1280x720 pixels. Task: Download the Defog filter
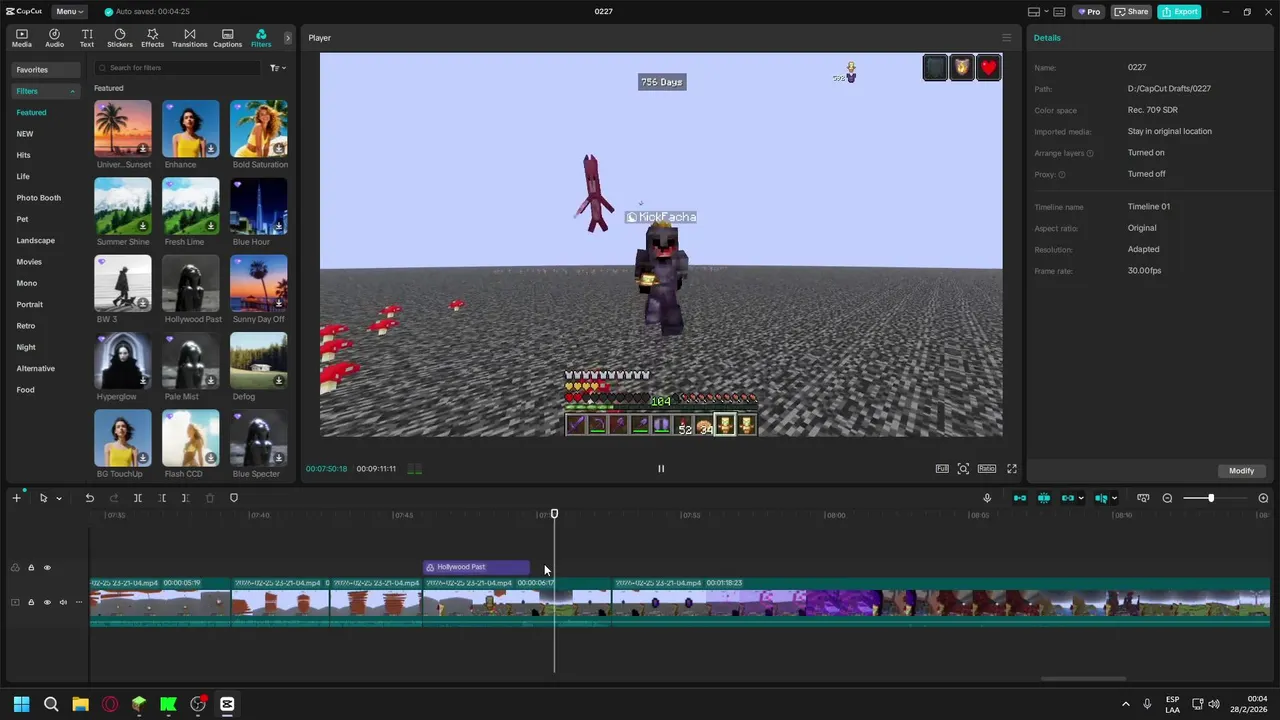pos(279,381)
